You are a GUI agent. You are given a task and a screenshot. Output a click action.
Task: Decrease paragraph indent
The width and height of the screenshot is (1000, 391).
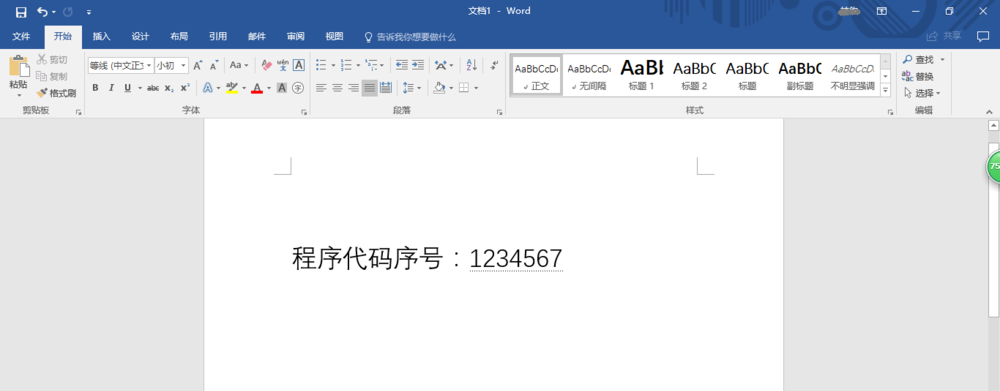402,65
